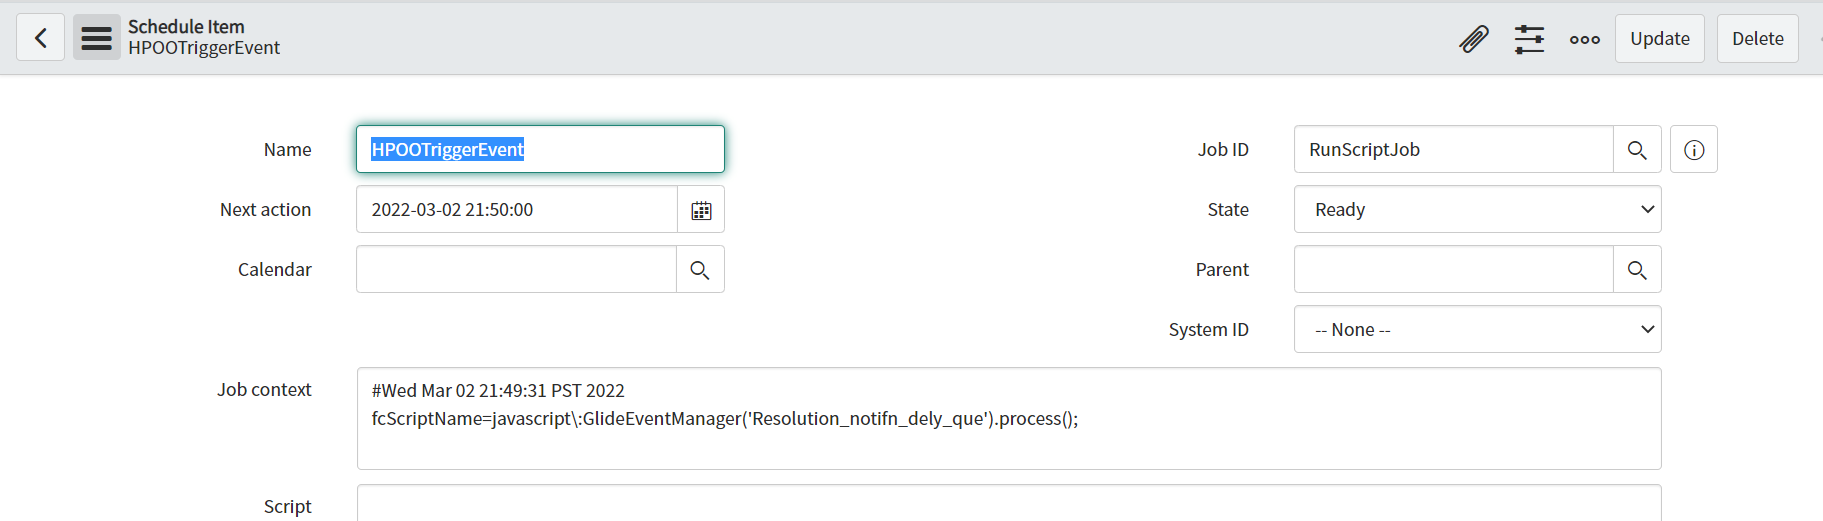Click into the Next action date field
Image resolution: width=1823 pixels, height=521 pixels.
click(x=517, y=210)
